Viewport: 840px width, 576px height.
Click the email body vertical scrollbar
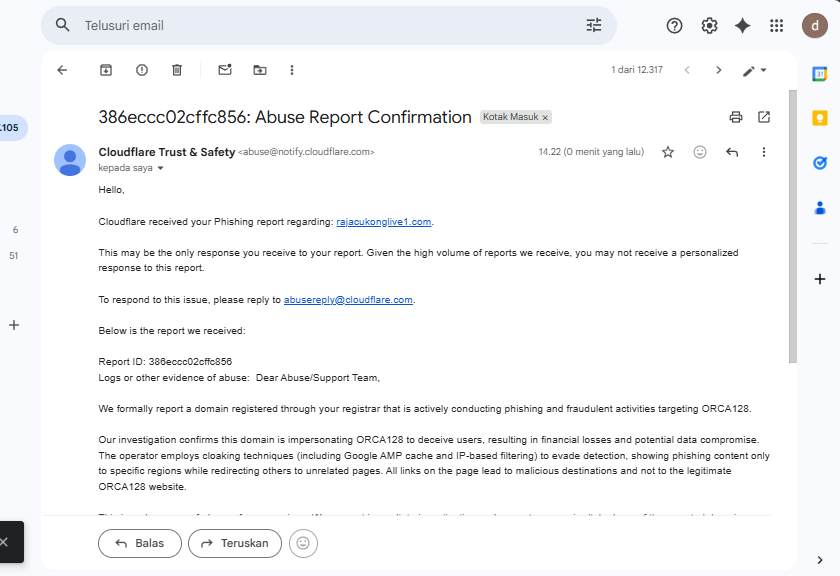tap(793, 227)
